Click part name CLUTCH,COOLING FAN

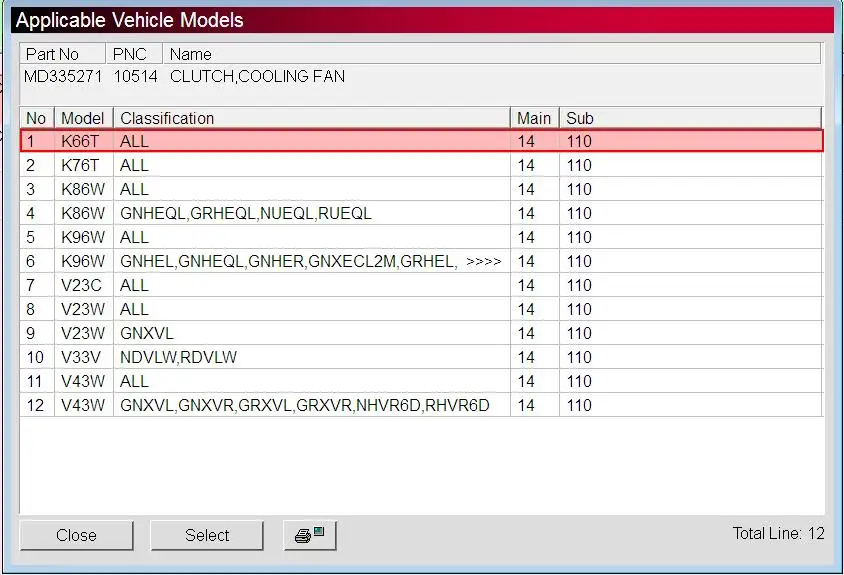(x=257, y=76)
